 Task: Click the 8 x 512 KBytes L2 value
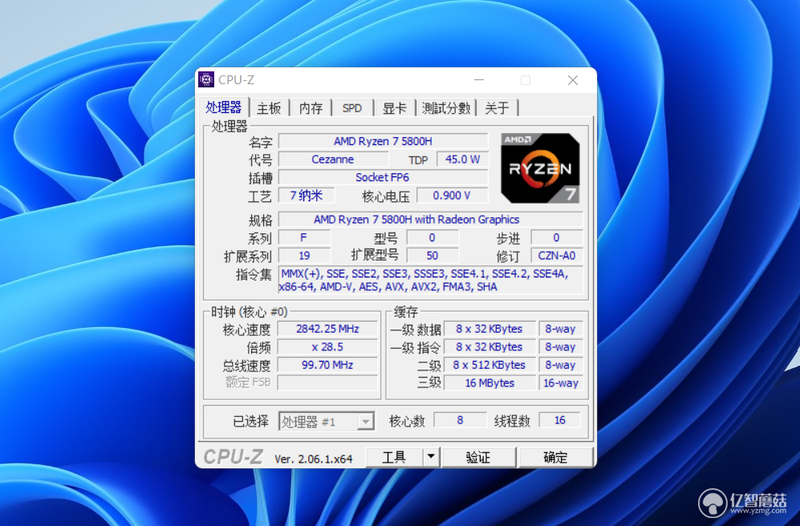coord(489,365)
